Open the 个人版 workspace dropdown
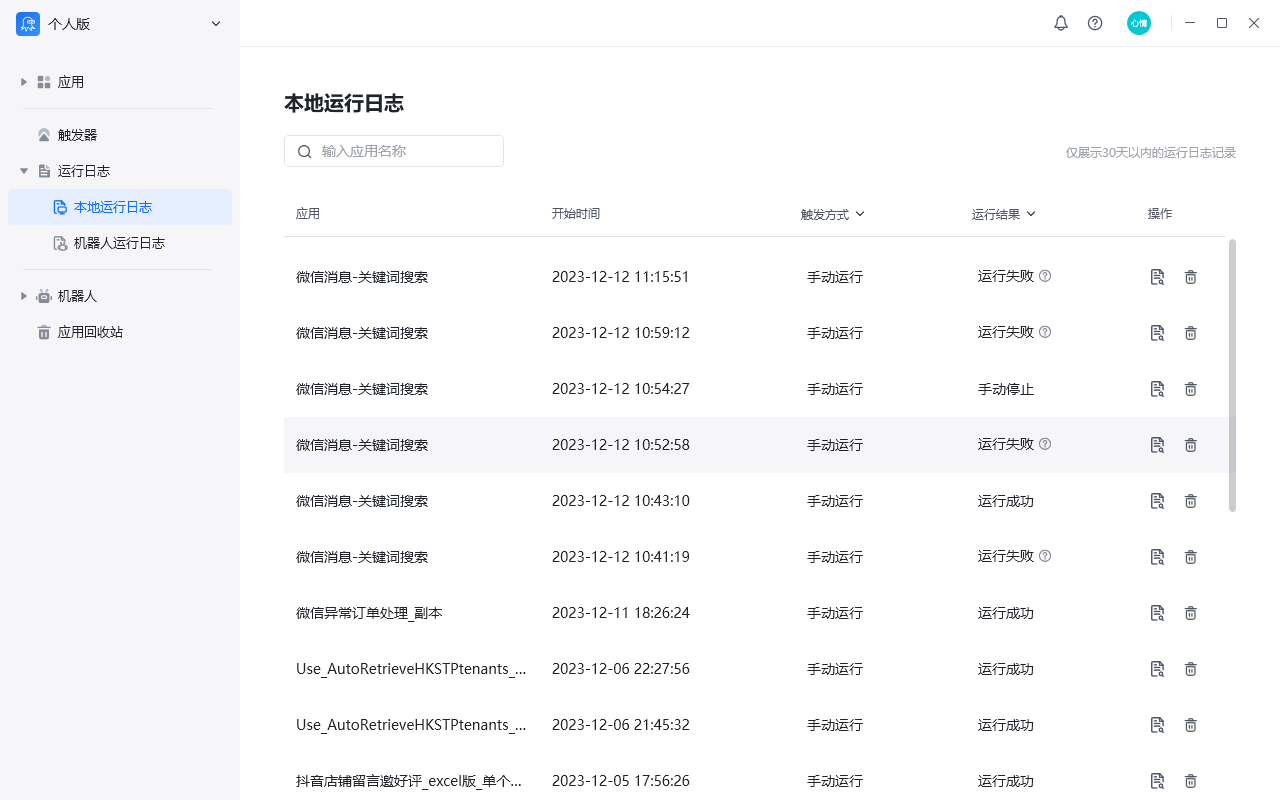This screenshot has width=1280, height=800. tap(215, 23)
